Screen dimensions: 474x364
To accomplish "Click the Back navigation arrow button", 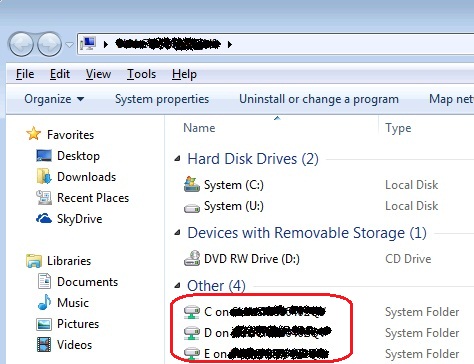I will (21, 44).
